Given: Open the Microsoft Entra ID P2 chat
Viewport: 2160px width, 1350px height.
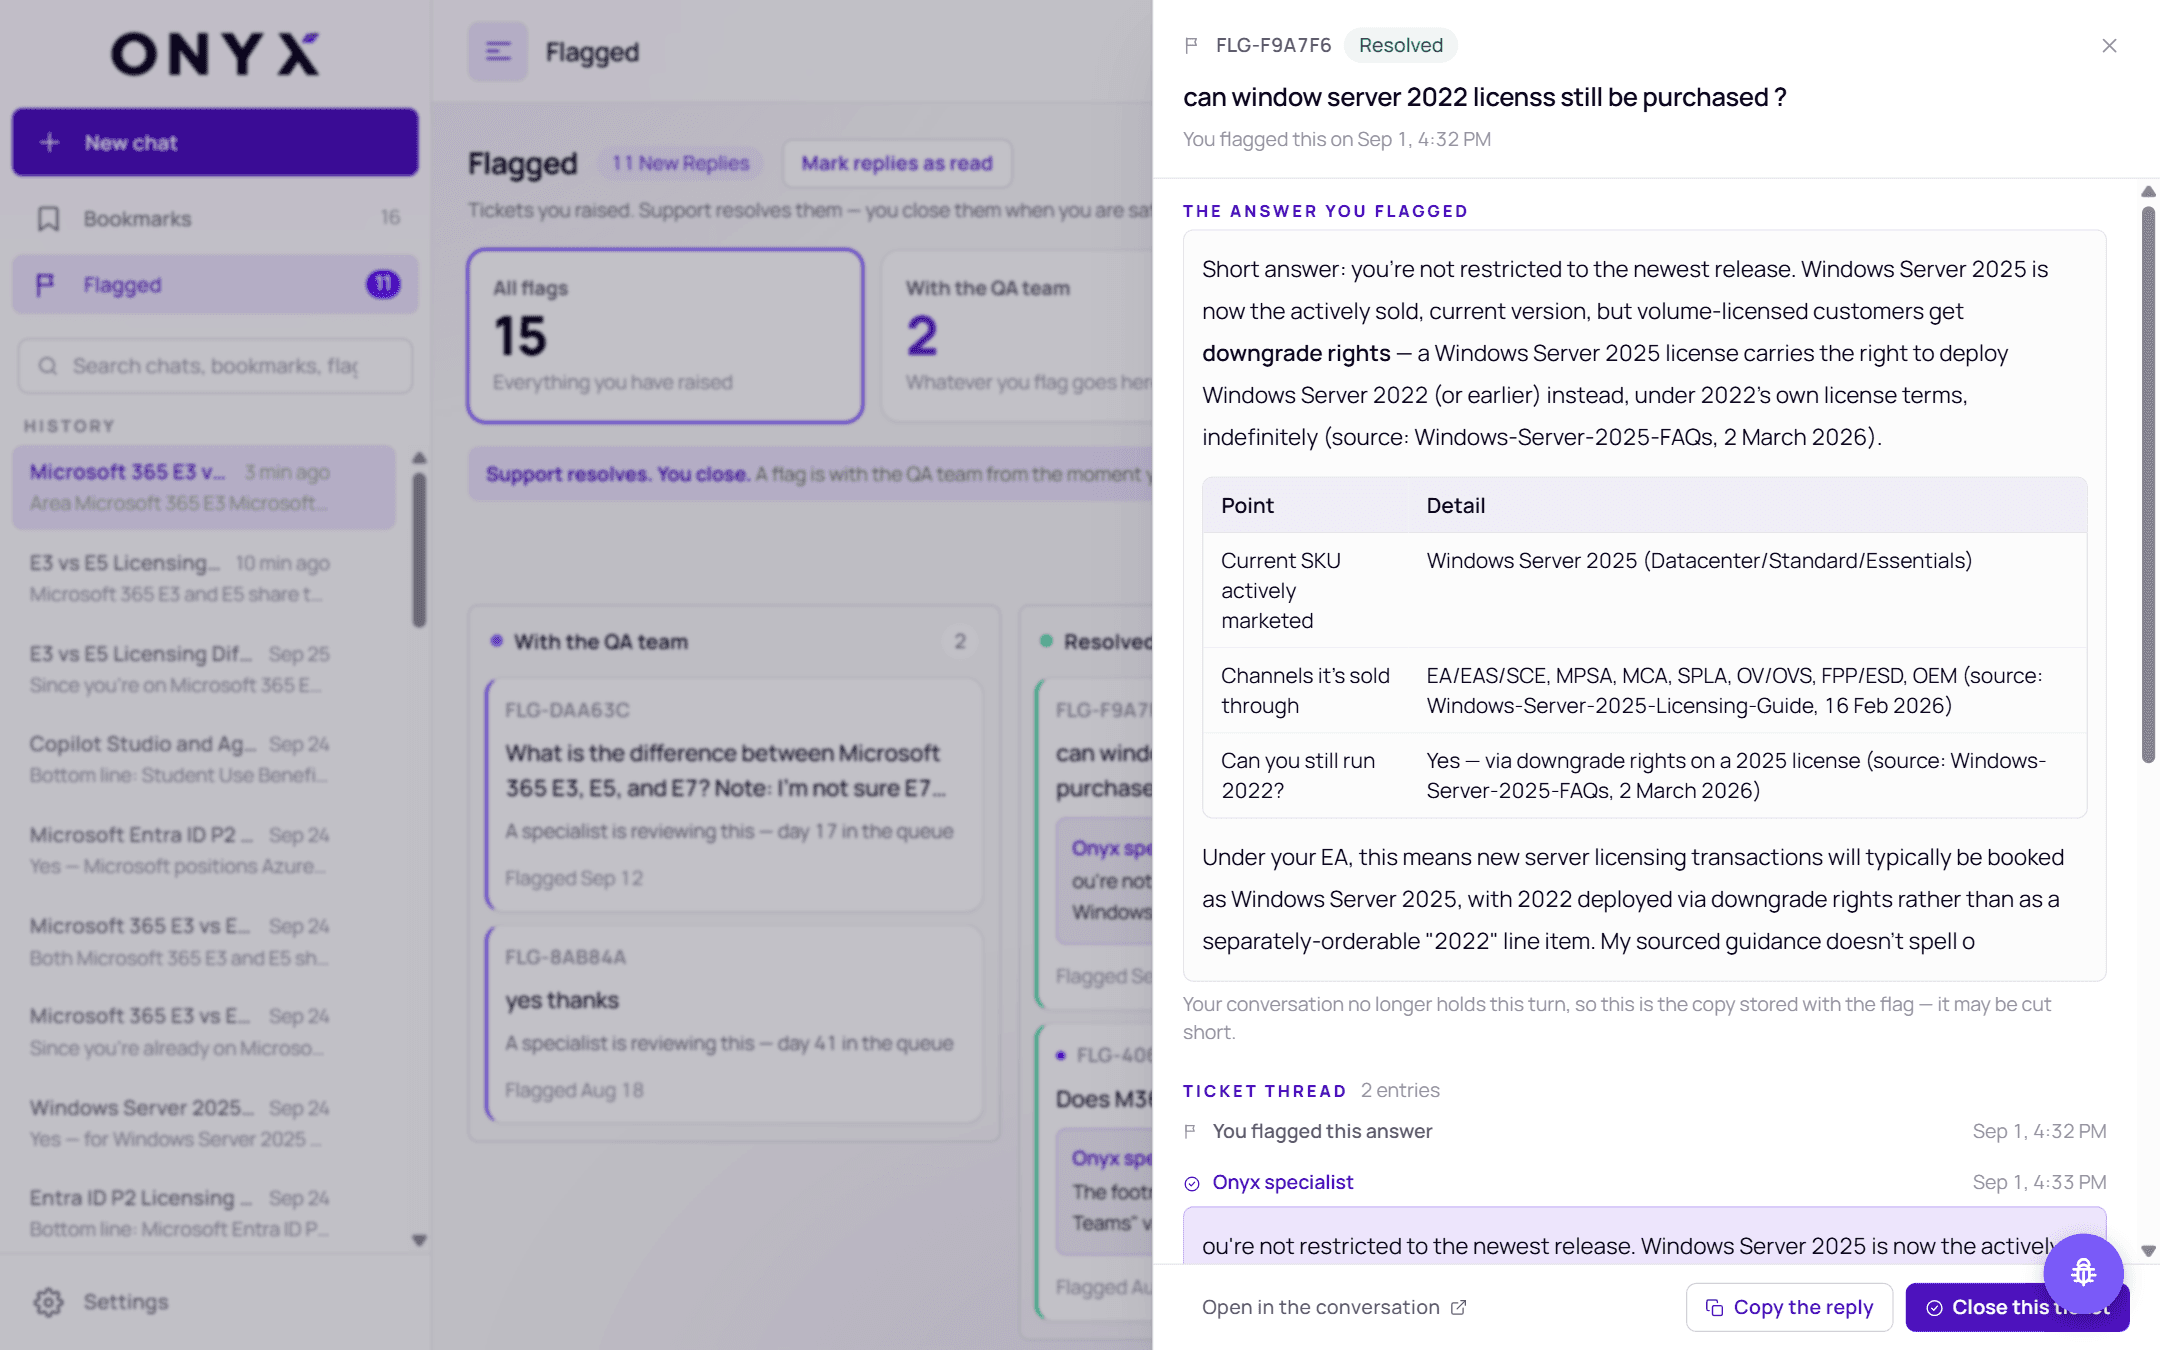Looking at the screenshot, I should coord(204,850).
